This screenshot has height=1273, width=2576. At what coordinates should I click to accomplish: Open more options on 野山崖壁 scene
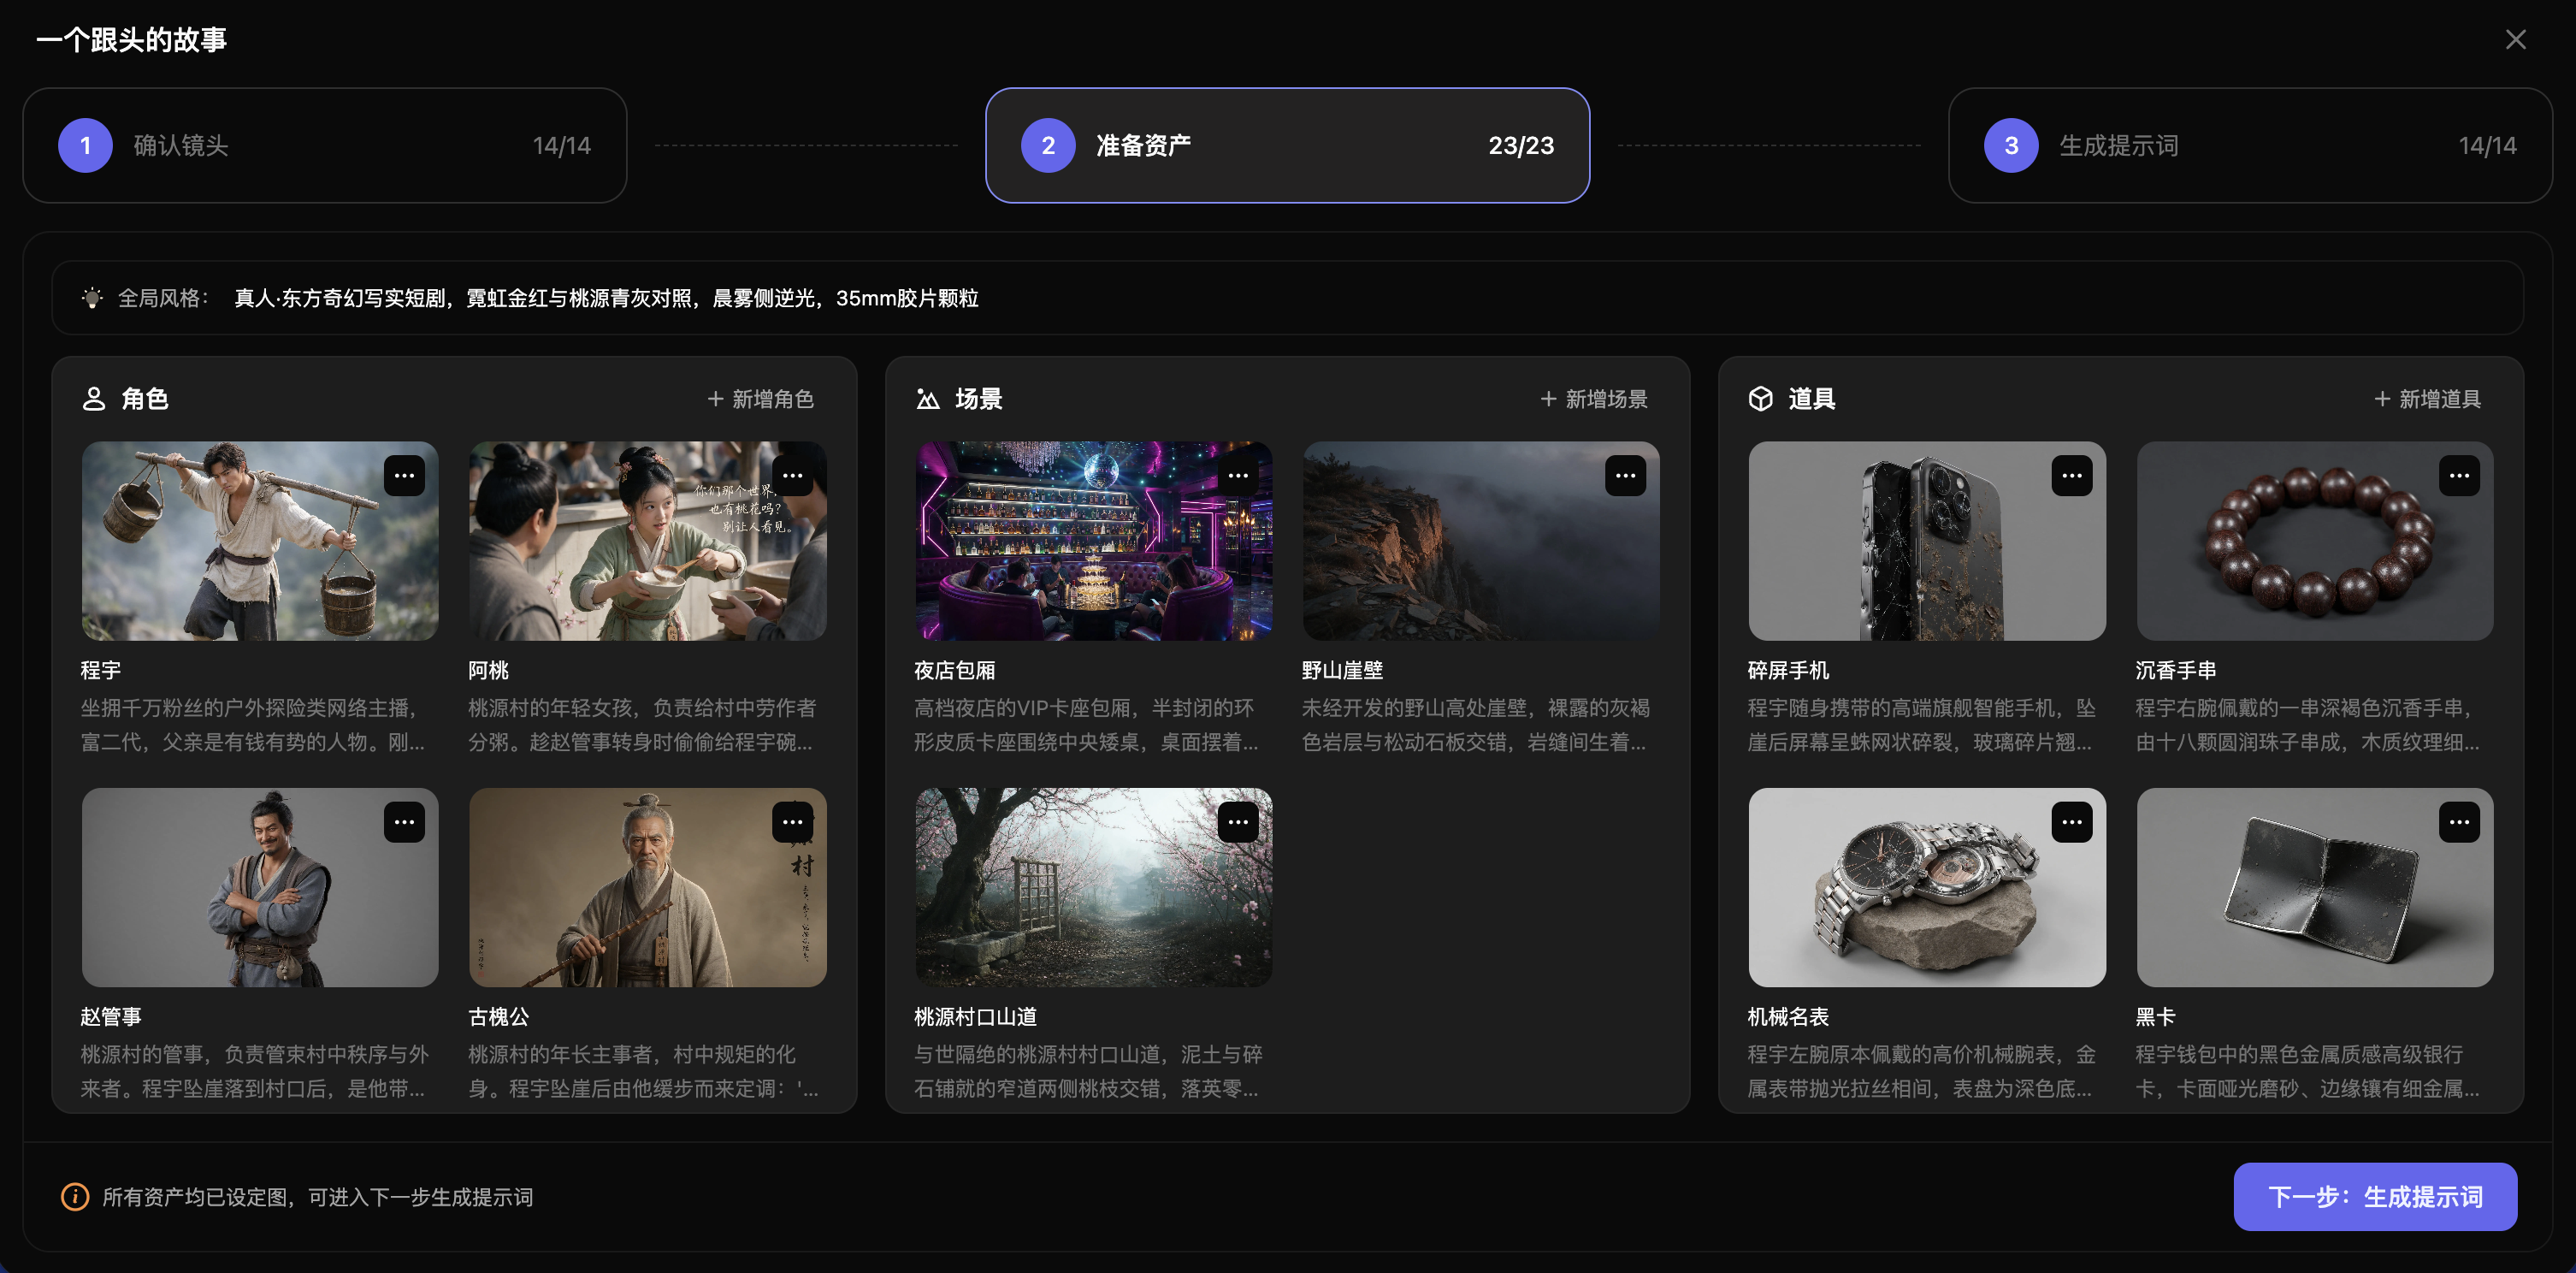1625,476
